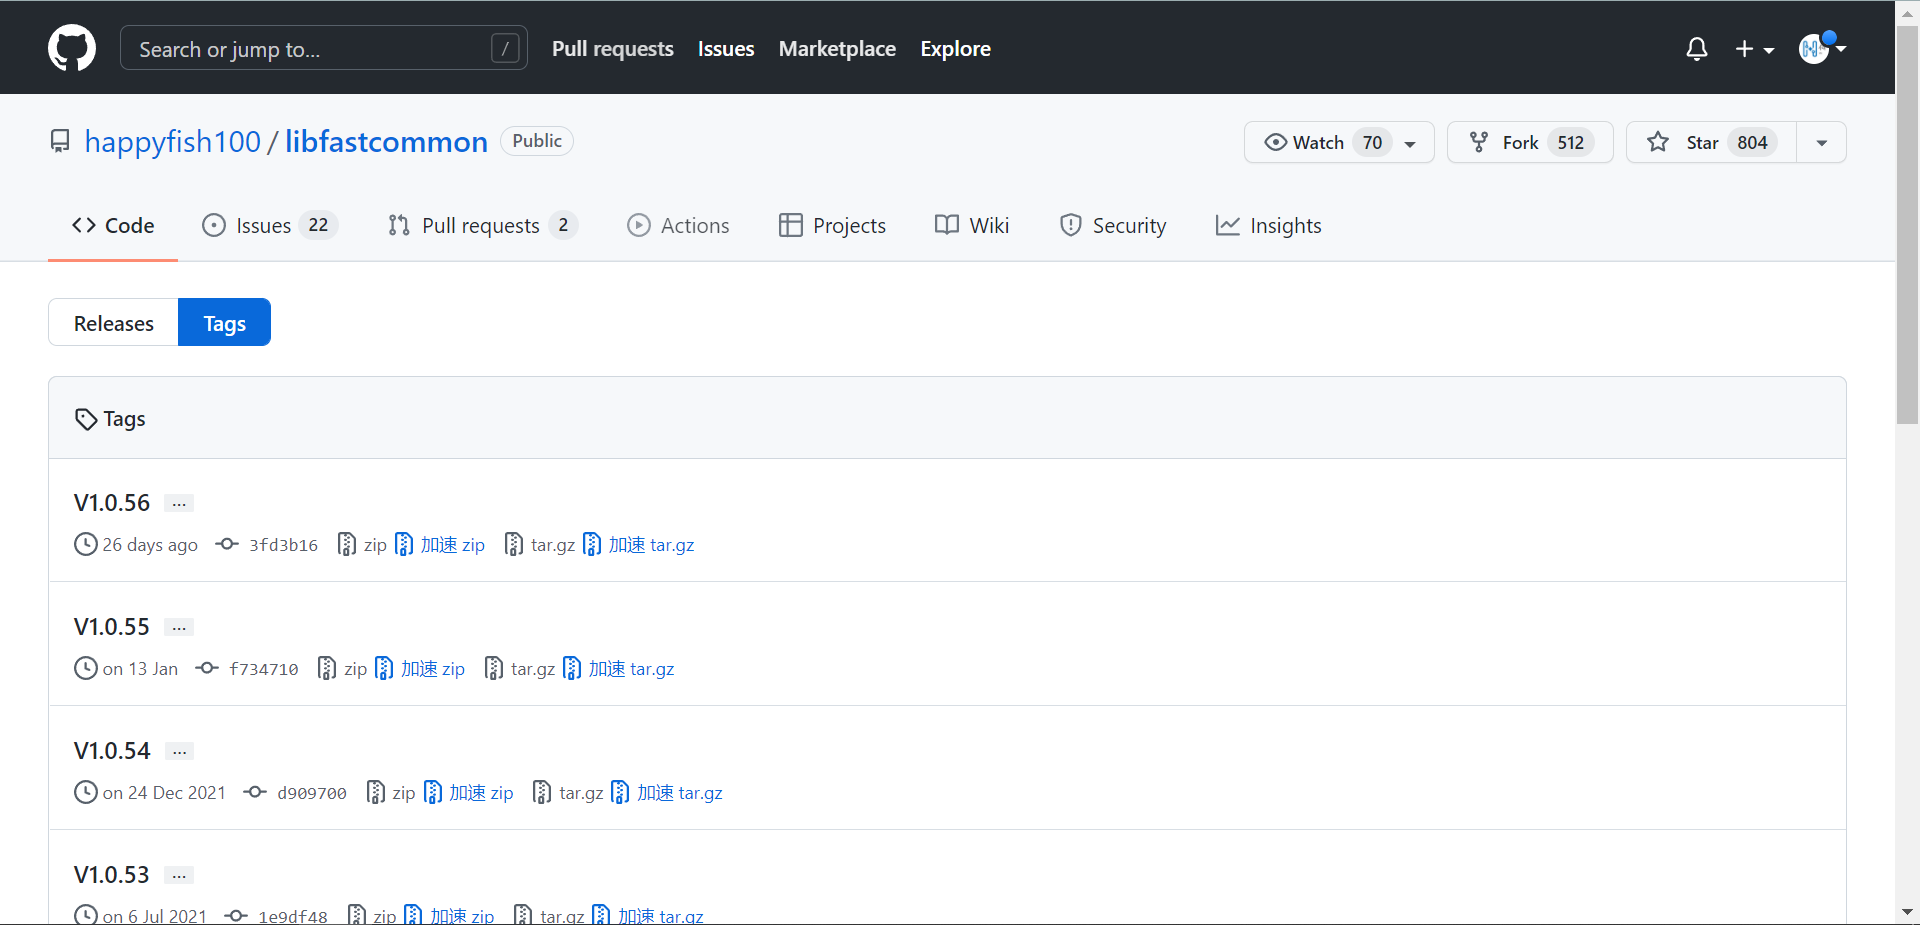Screen dimensions: 1920x925
Task: Select the repository Issues tab
Action: 270,225
